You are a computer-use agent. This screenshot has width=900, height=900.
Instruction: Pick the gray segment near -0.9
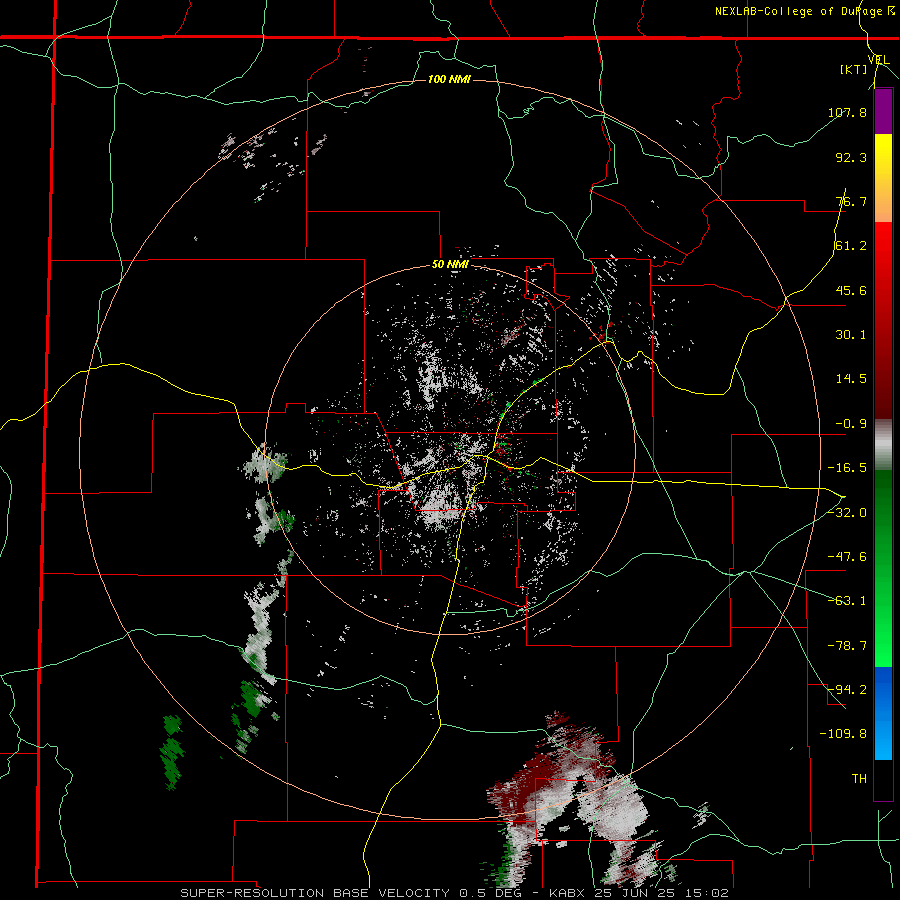coord(883,444)
